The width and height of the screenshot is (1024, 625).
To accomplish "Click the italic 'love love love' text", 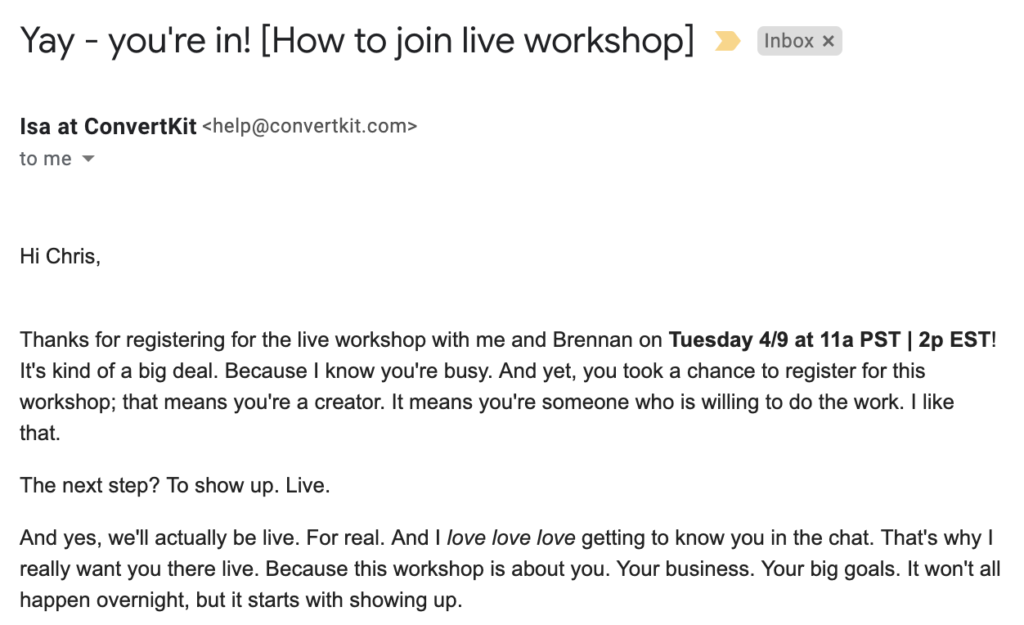I will coord(511,537).
